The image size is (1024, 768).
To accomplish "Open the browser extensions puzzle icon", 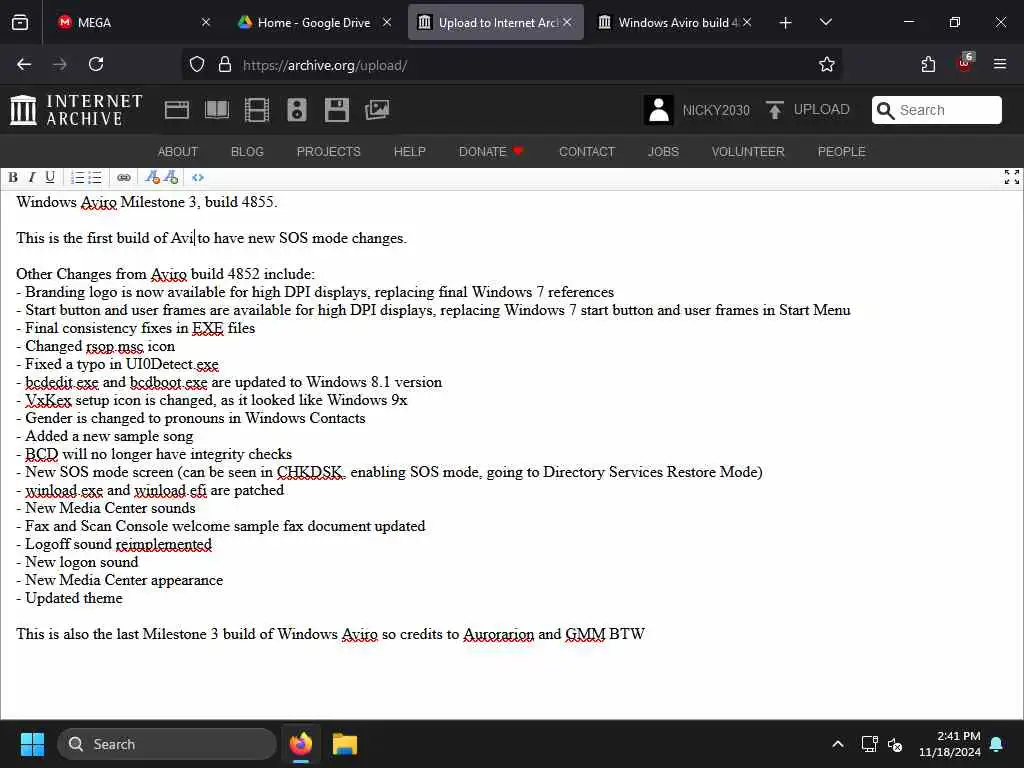I will tap(928, 64).
